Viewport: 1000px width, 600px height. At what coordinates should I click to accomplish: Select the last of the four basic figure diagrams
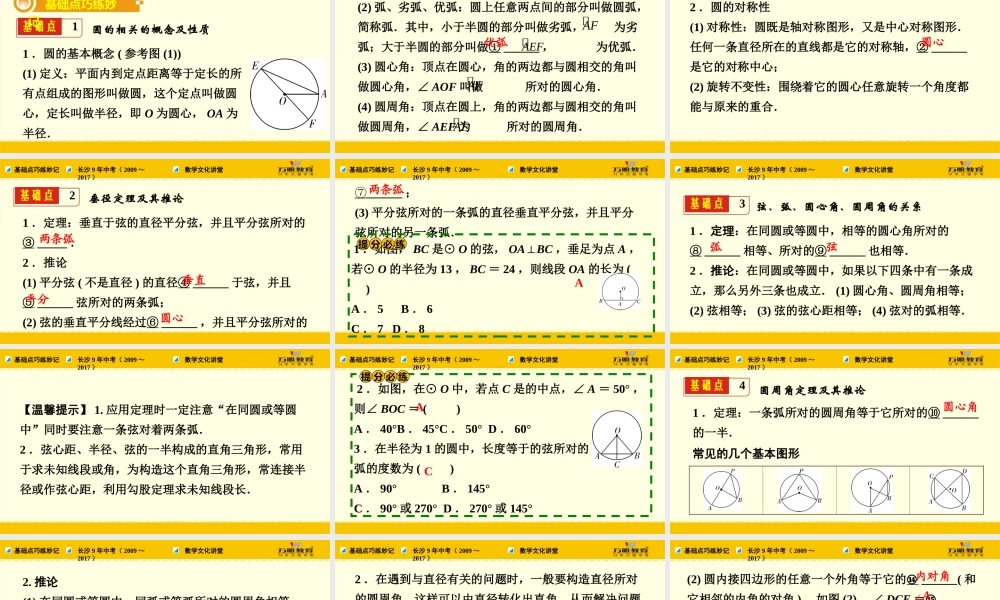point(943,489)
